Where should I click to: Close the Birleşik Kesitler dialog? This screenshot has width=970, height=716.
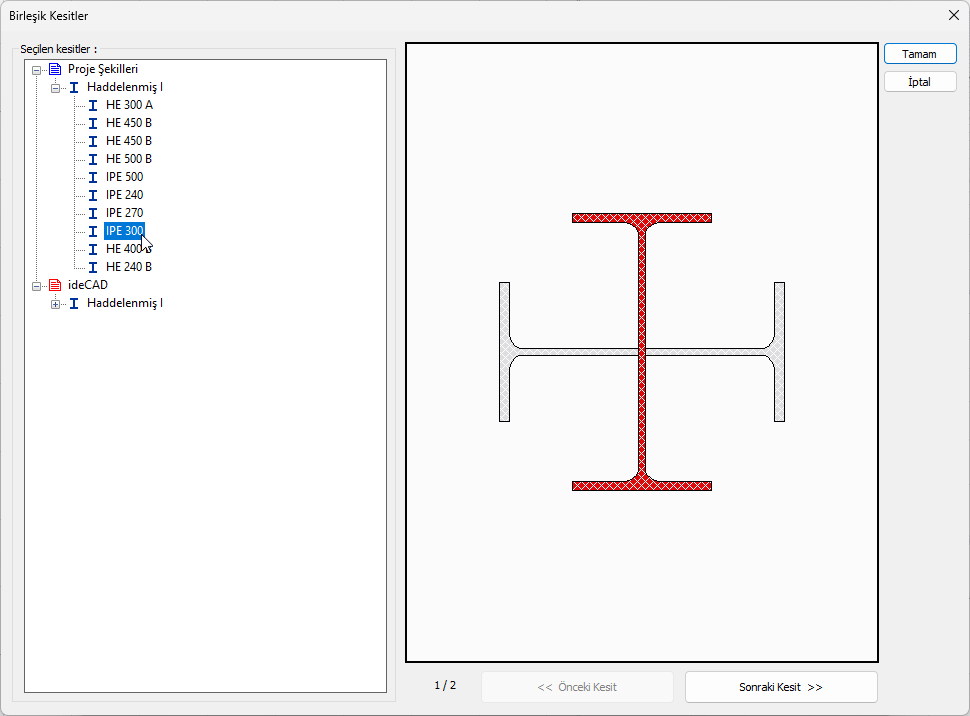(953, 15)
